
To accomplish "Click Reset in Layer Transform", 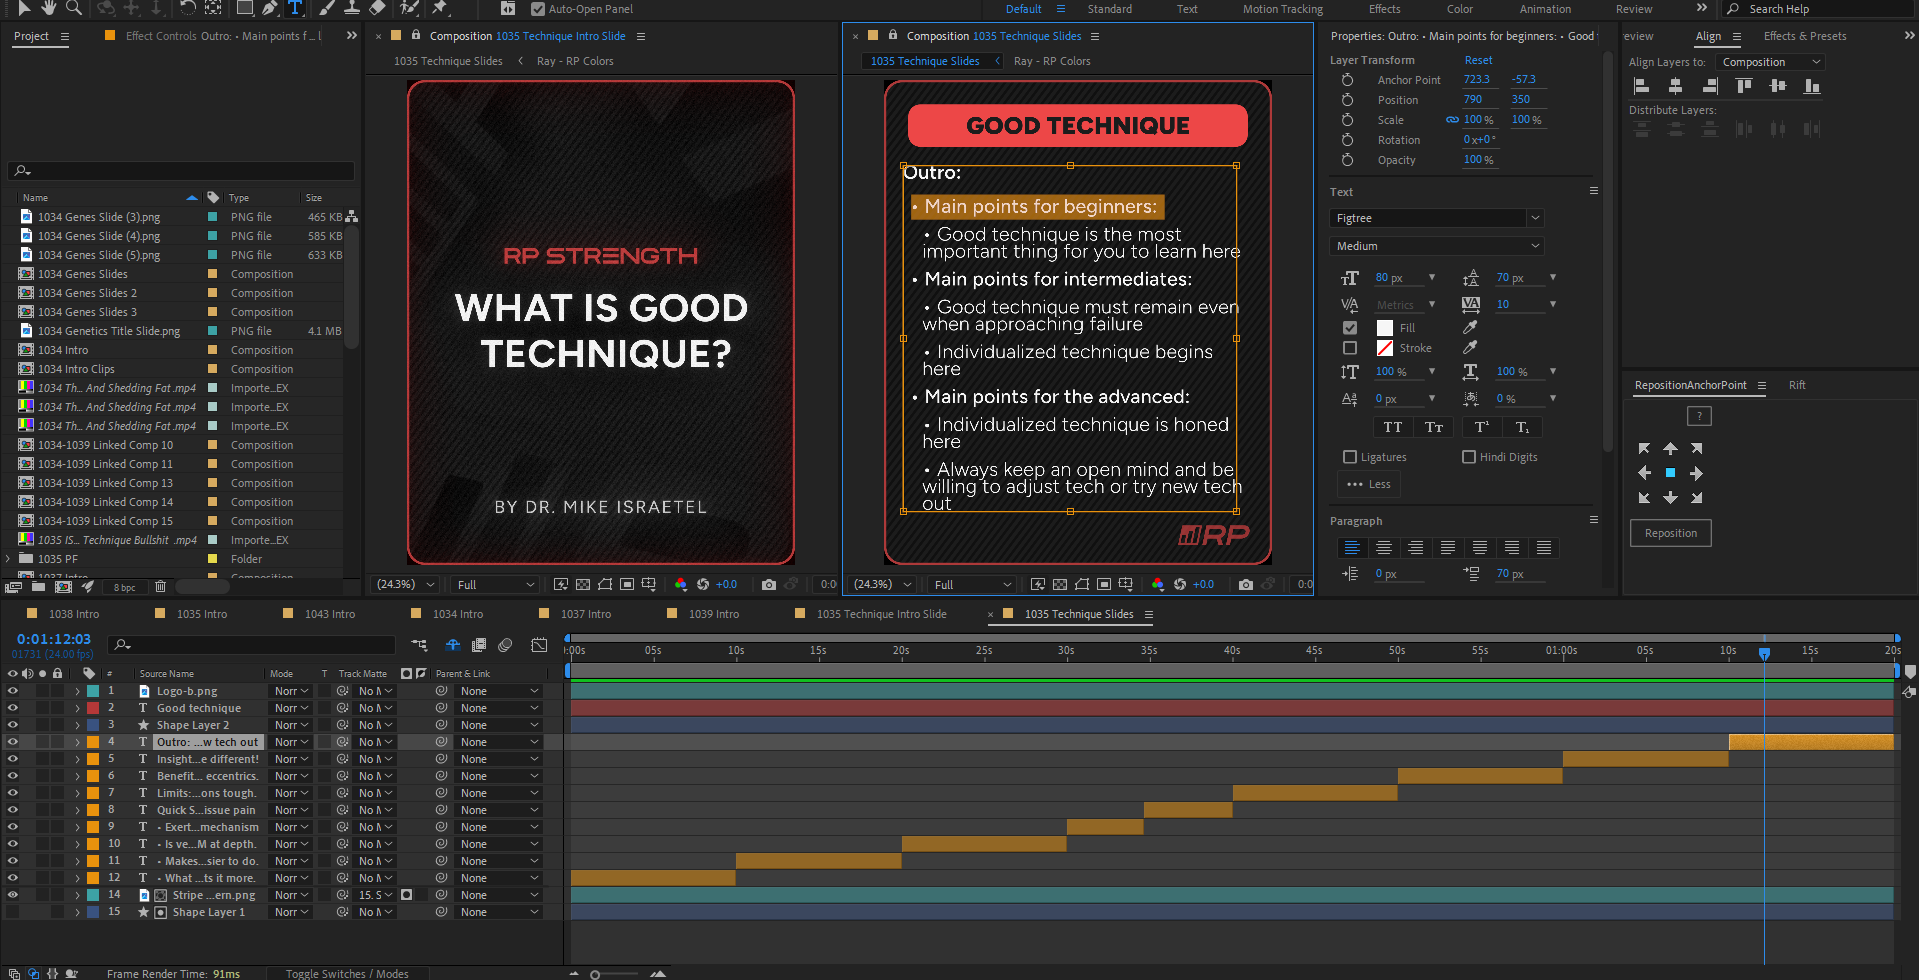I will (1478, 60).
